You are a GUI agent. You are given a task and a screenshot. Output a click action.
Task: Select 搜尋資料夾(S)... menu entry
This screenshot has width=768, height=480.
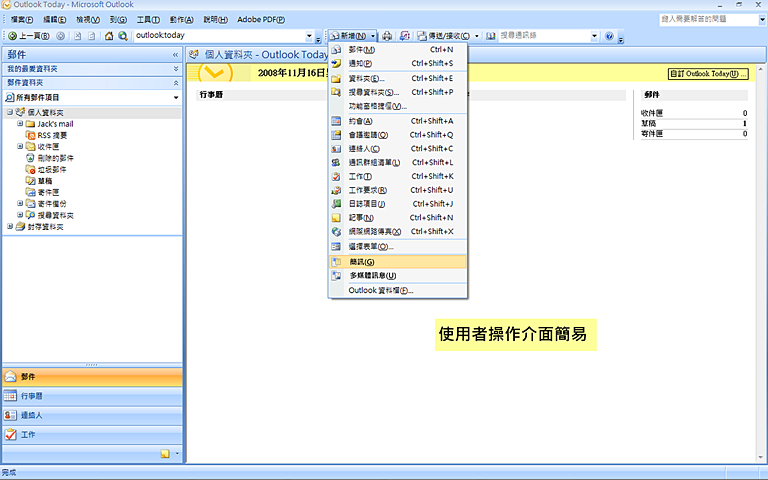tap(398, 92)
